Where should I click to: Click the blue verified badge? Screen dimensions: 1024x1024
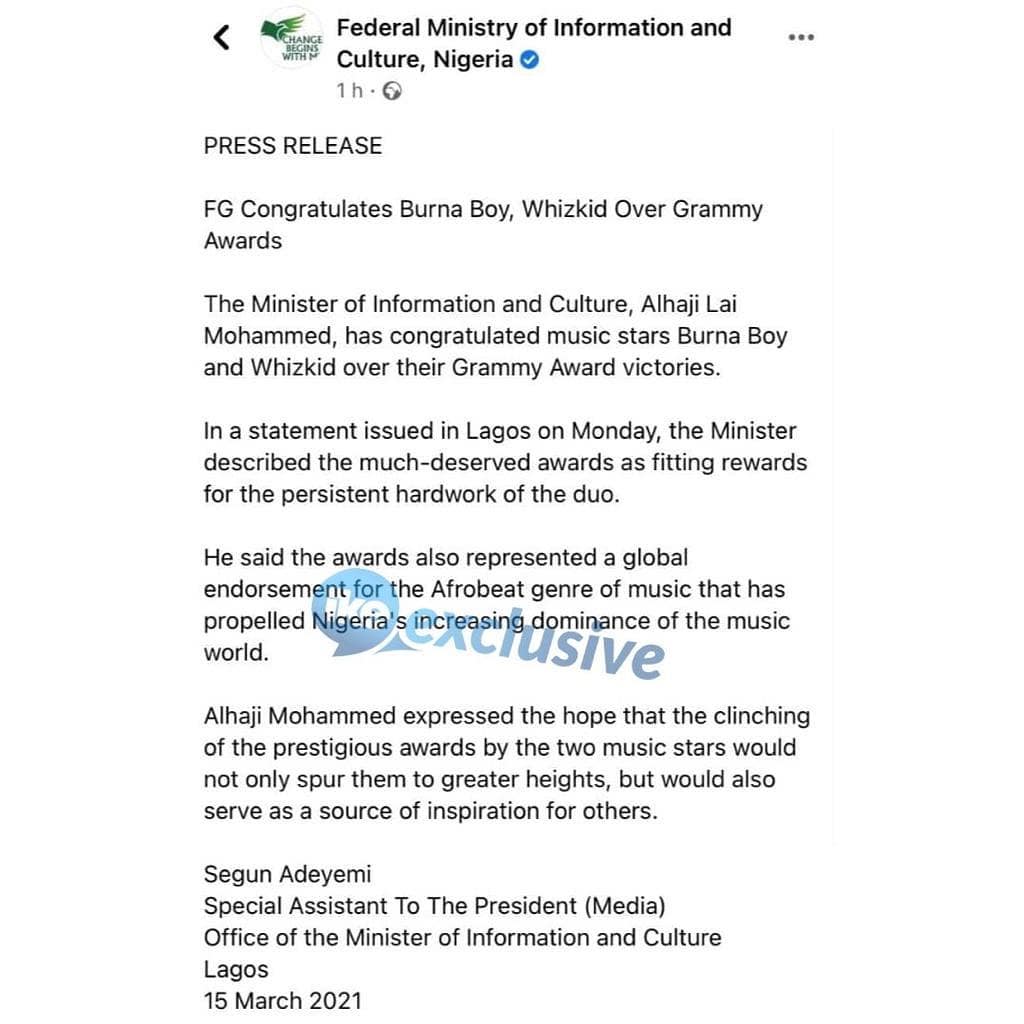click(530, 60)
